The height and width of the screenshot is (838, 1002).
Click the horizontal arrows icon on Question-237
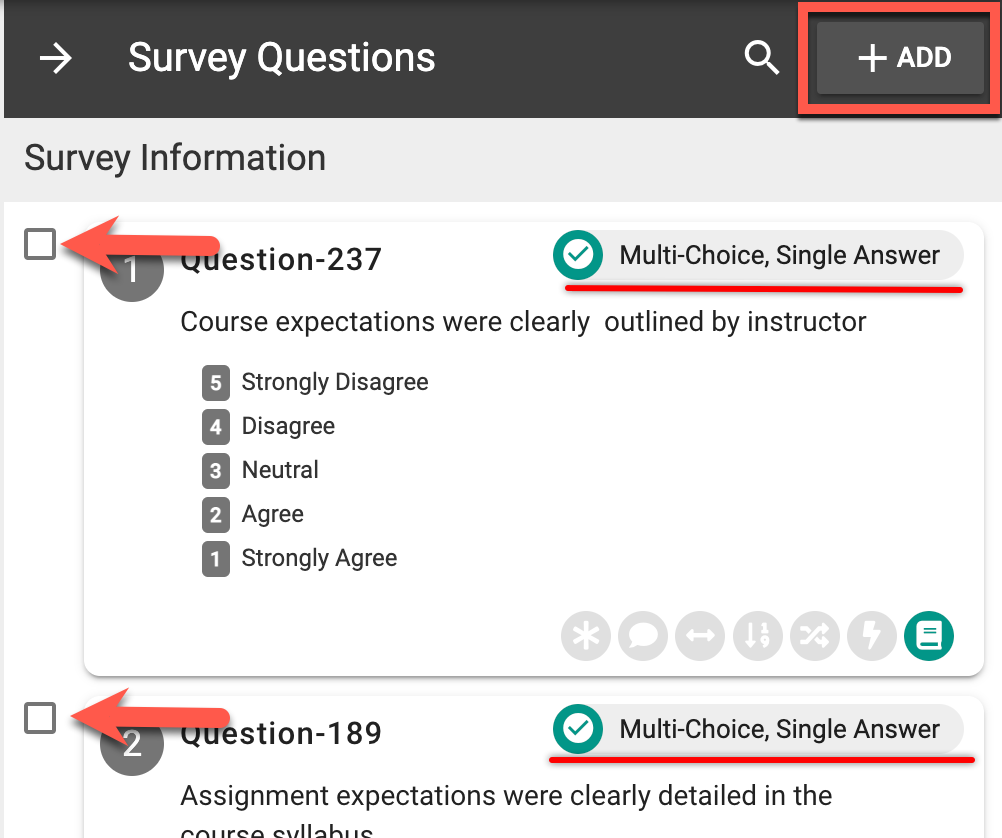(x=700, y=637)
